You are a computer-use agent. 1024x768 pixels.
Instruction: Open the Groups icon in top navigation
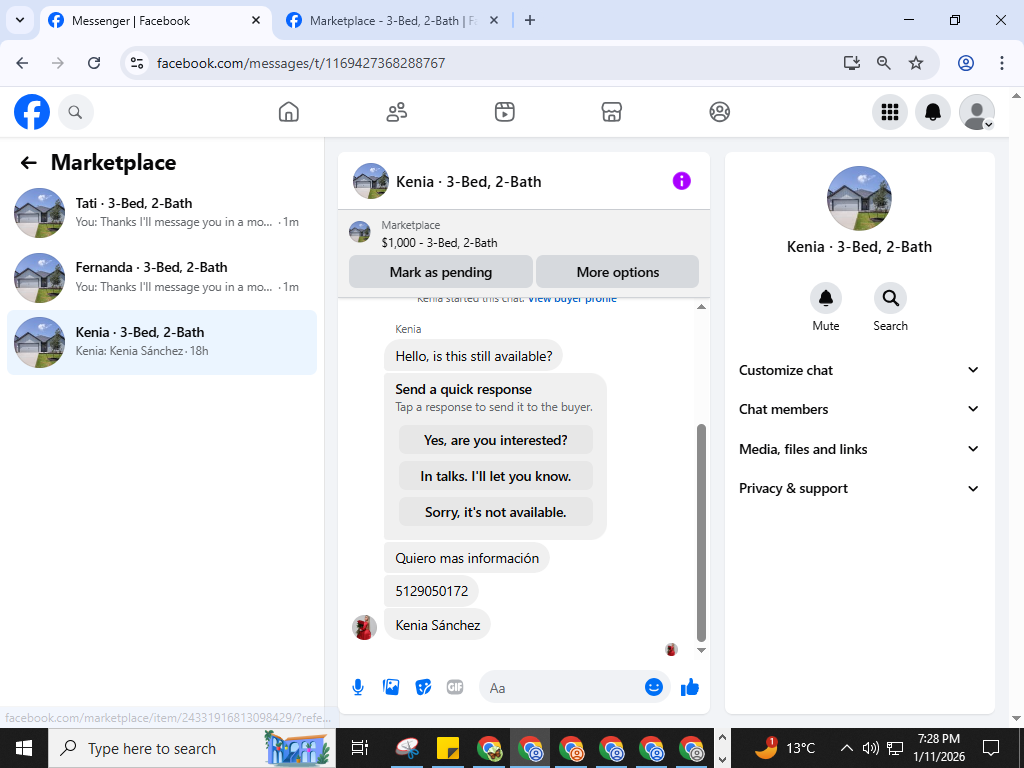tap(720, 112)
